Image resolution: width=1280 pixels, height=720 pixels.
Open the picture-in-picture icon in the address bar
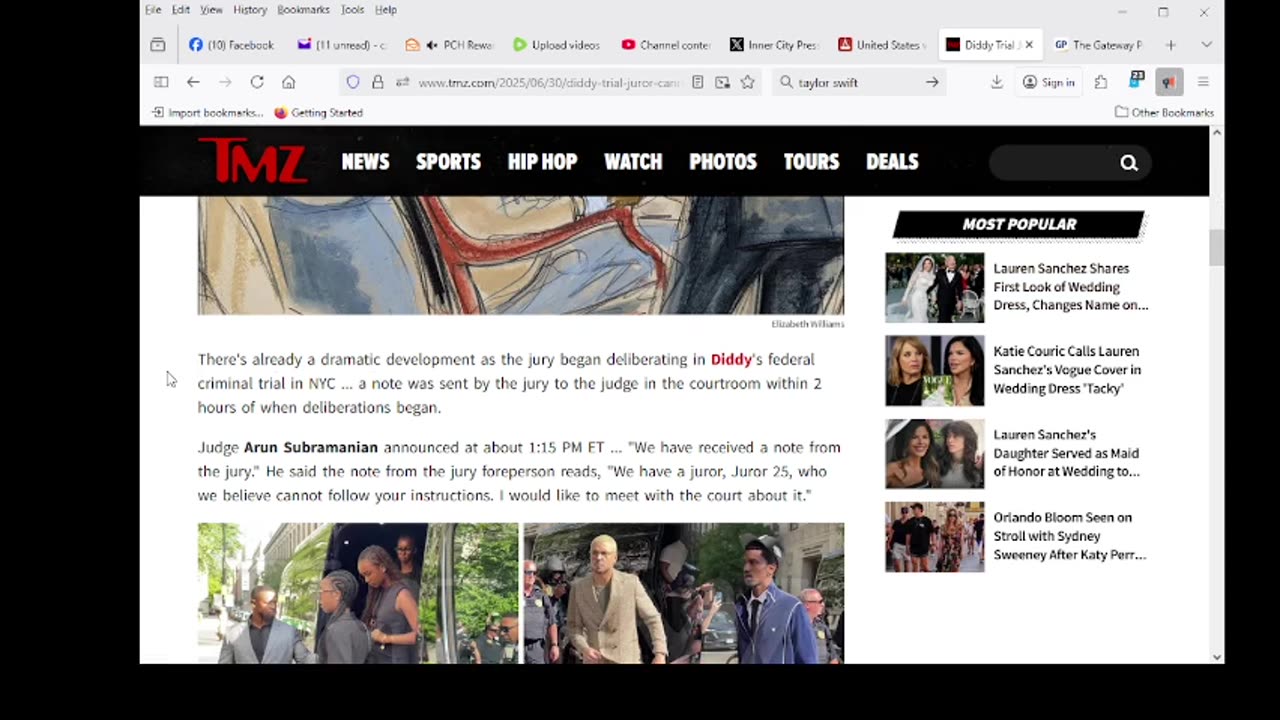coord(722,82)
